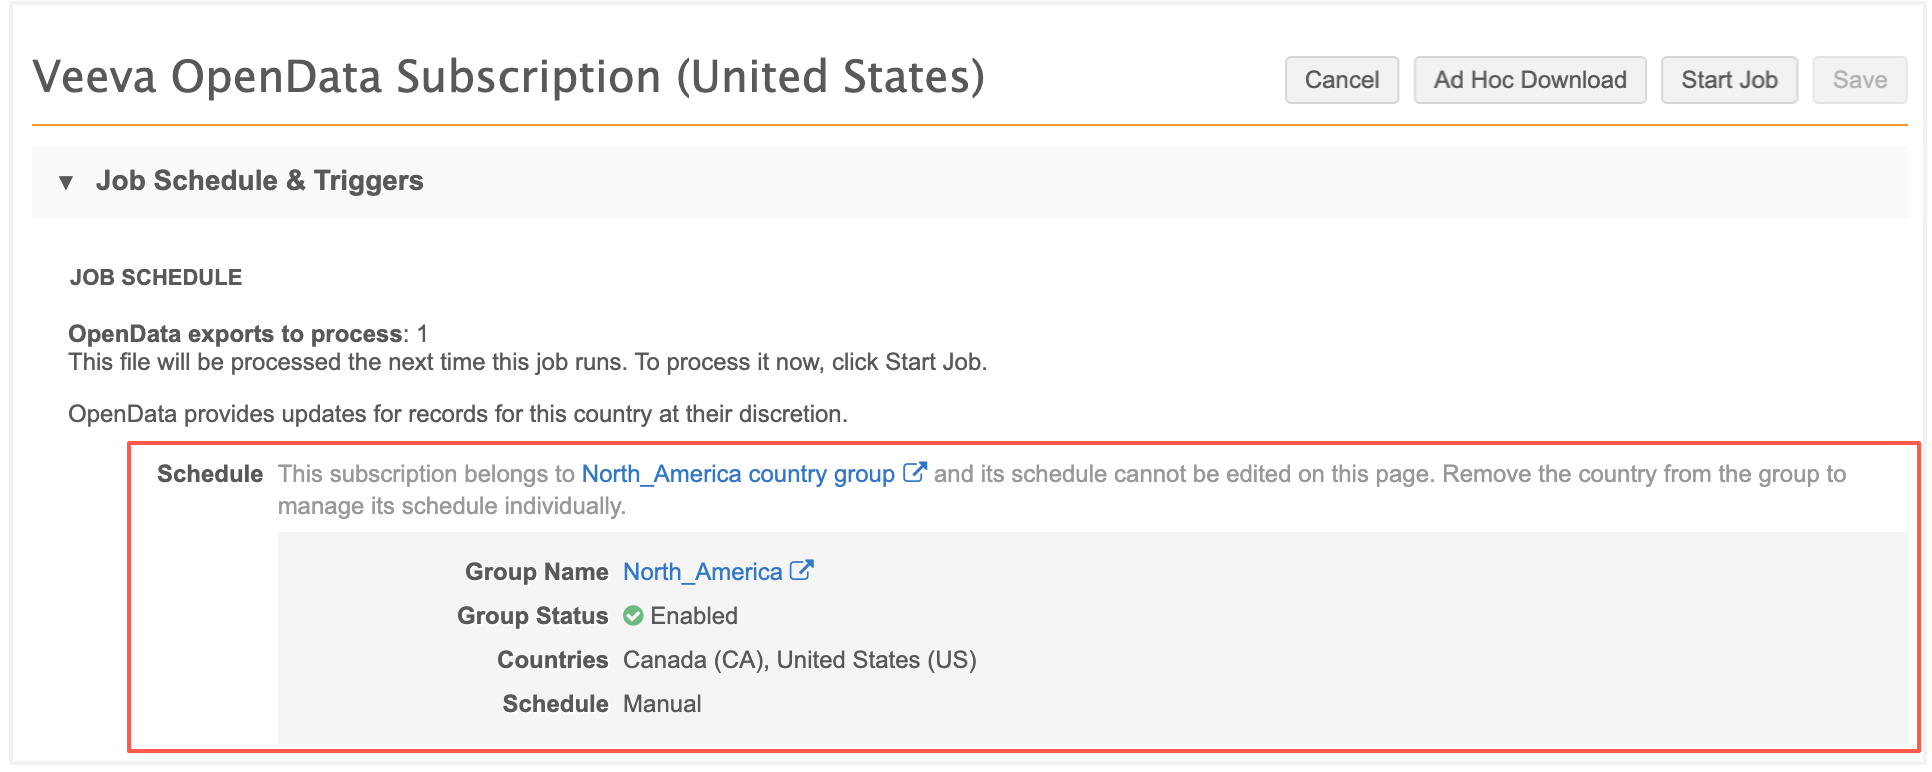Collapse the Job Schedule & Triggers triangle
The width and height of the screenshot is (1932, 772).
pos(66,182)
